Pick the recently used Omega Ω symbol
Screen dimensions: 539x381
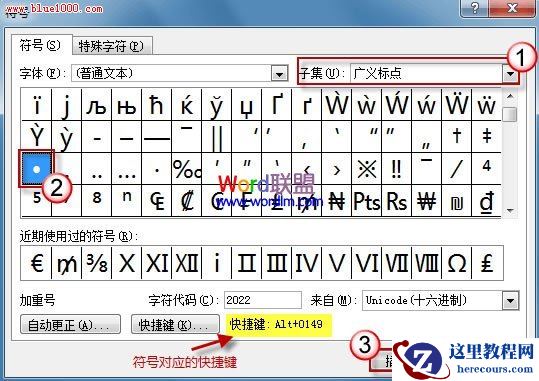456,263
